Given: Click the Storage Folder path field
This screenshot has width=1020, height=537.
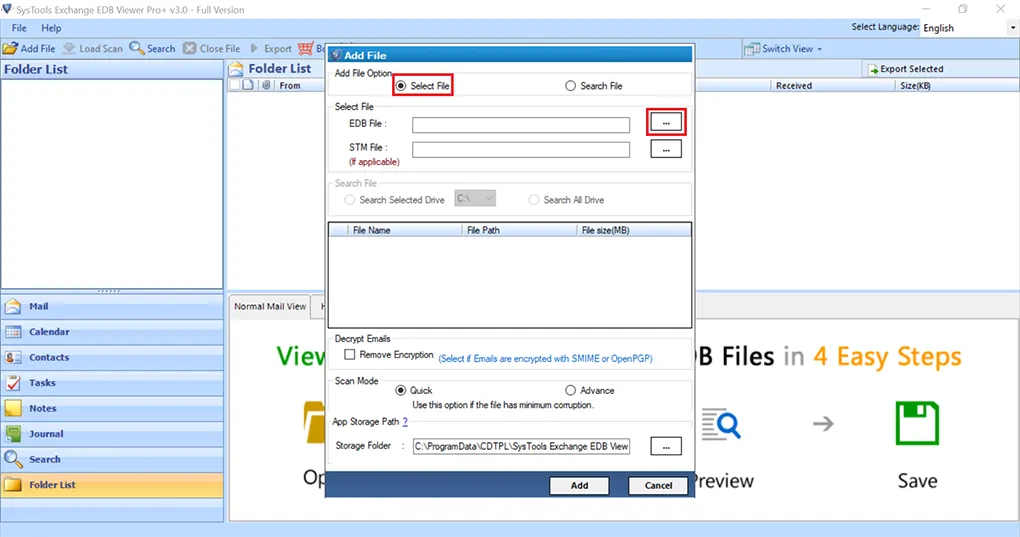Looking at the screenshot, I should coord(521,447).
